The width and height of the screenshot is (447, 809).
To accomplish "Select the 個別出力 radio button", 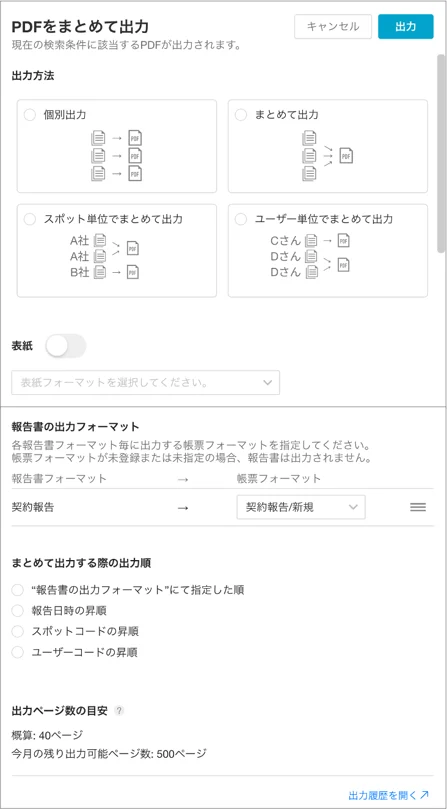I will (30, 115).
